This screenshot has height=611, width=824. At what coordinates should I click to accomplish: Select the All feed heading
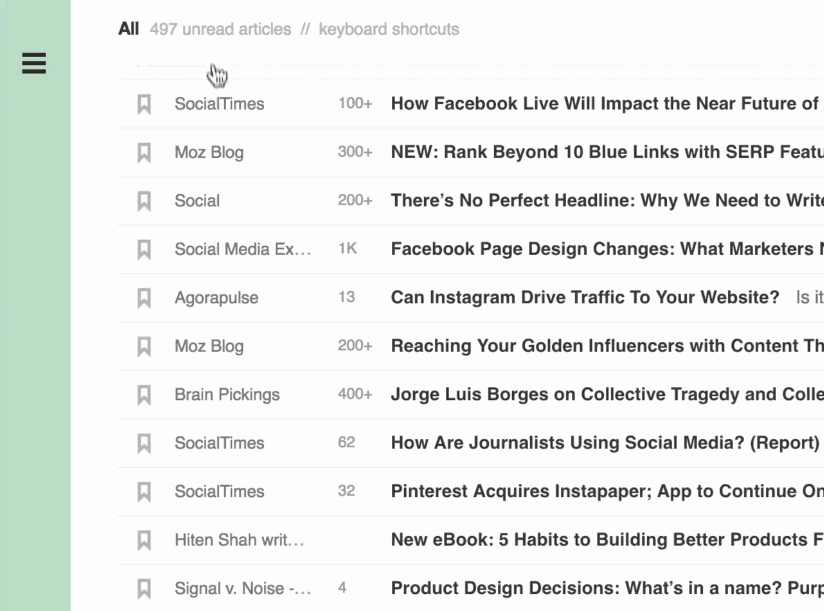point(129,29)
